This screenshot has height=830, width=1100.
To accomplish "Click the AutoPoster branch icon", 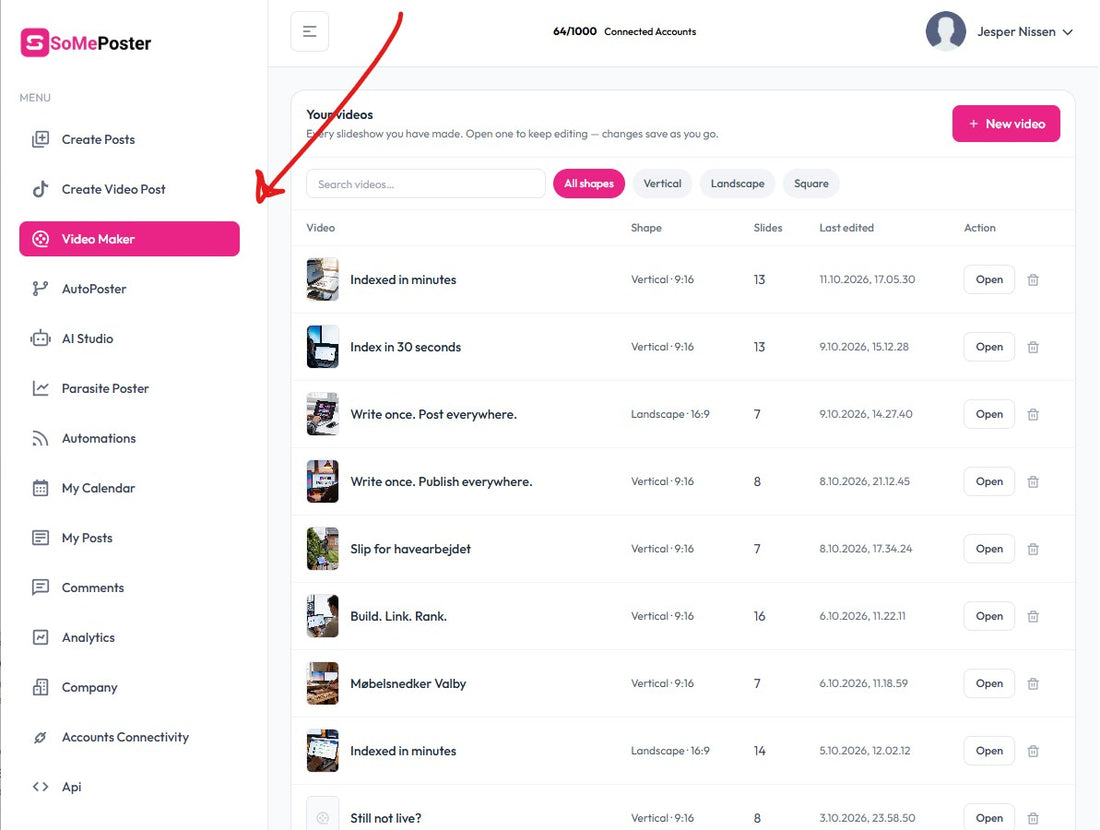I will [41, 288].
